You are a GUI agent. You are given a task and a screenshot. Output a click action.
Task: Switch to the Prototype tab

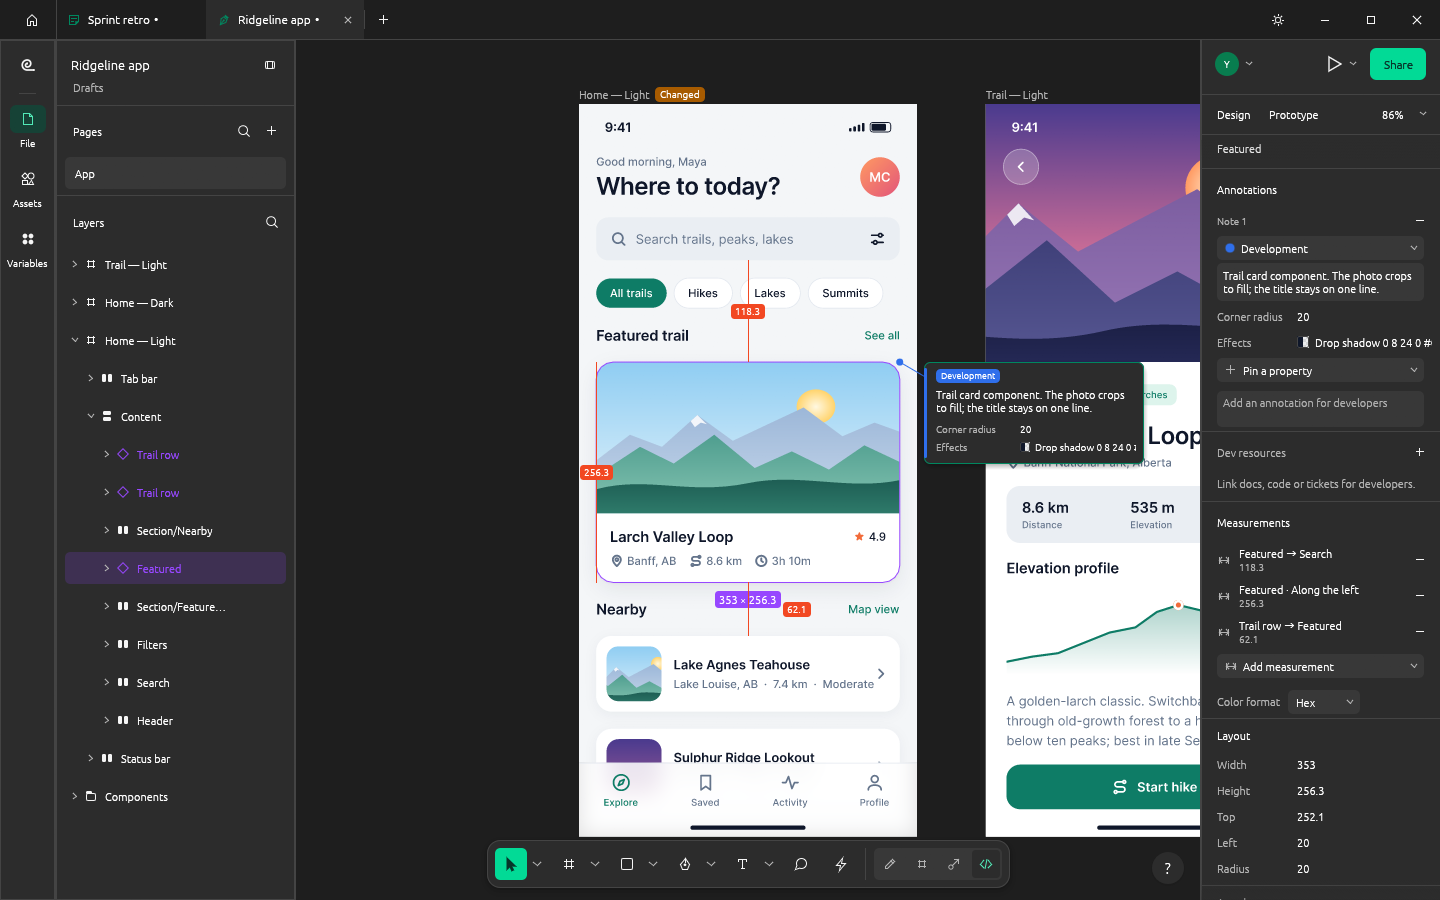[1293, 115]
